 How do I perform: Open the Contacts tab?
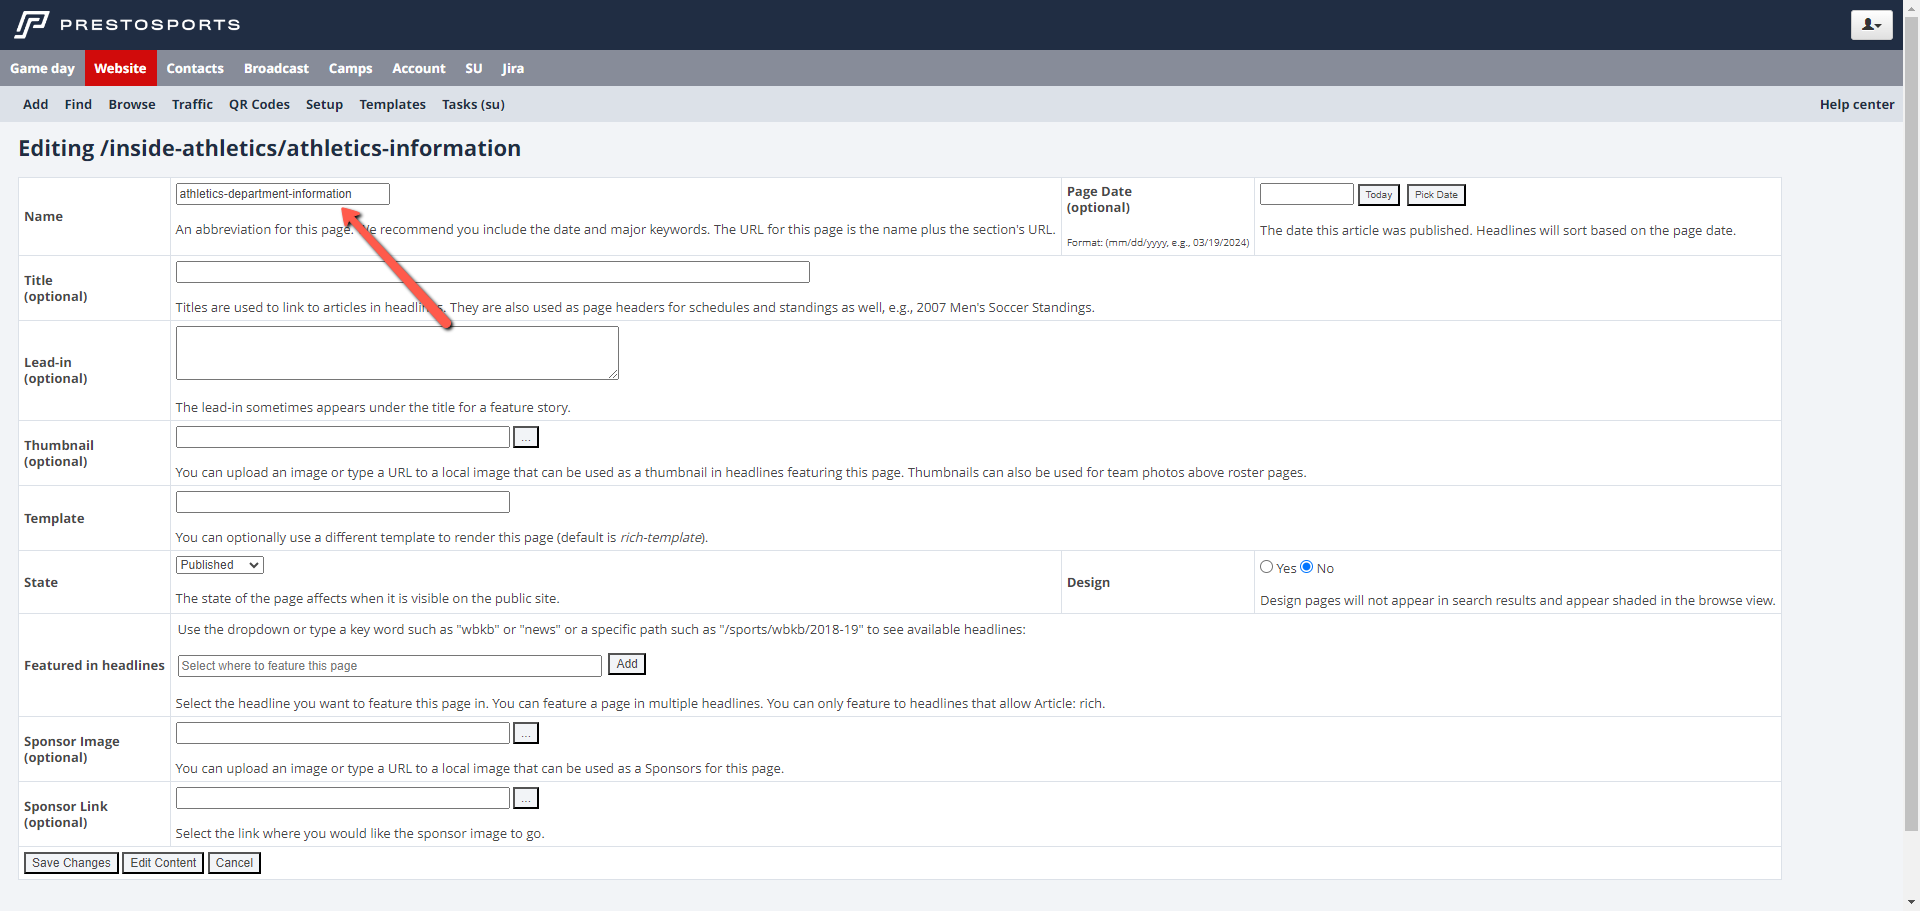pyautogui.click(x=195, y=68)
